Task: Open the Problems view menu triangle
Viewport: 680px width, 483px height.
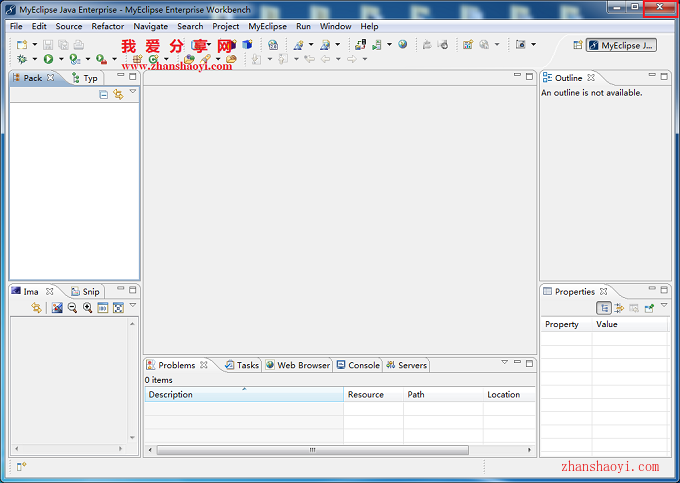Action: click(x=504, y=362)
